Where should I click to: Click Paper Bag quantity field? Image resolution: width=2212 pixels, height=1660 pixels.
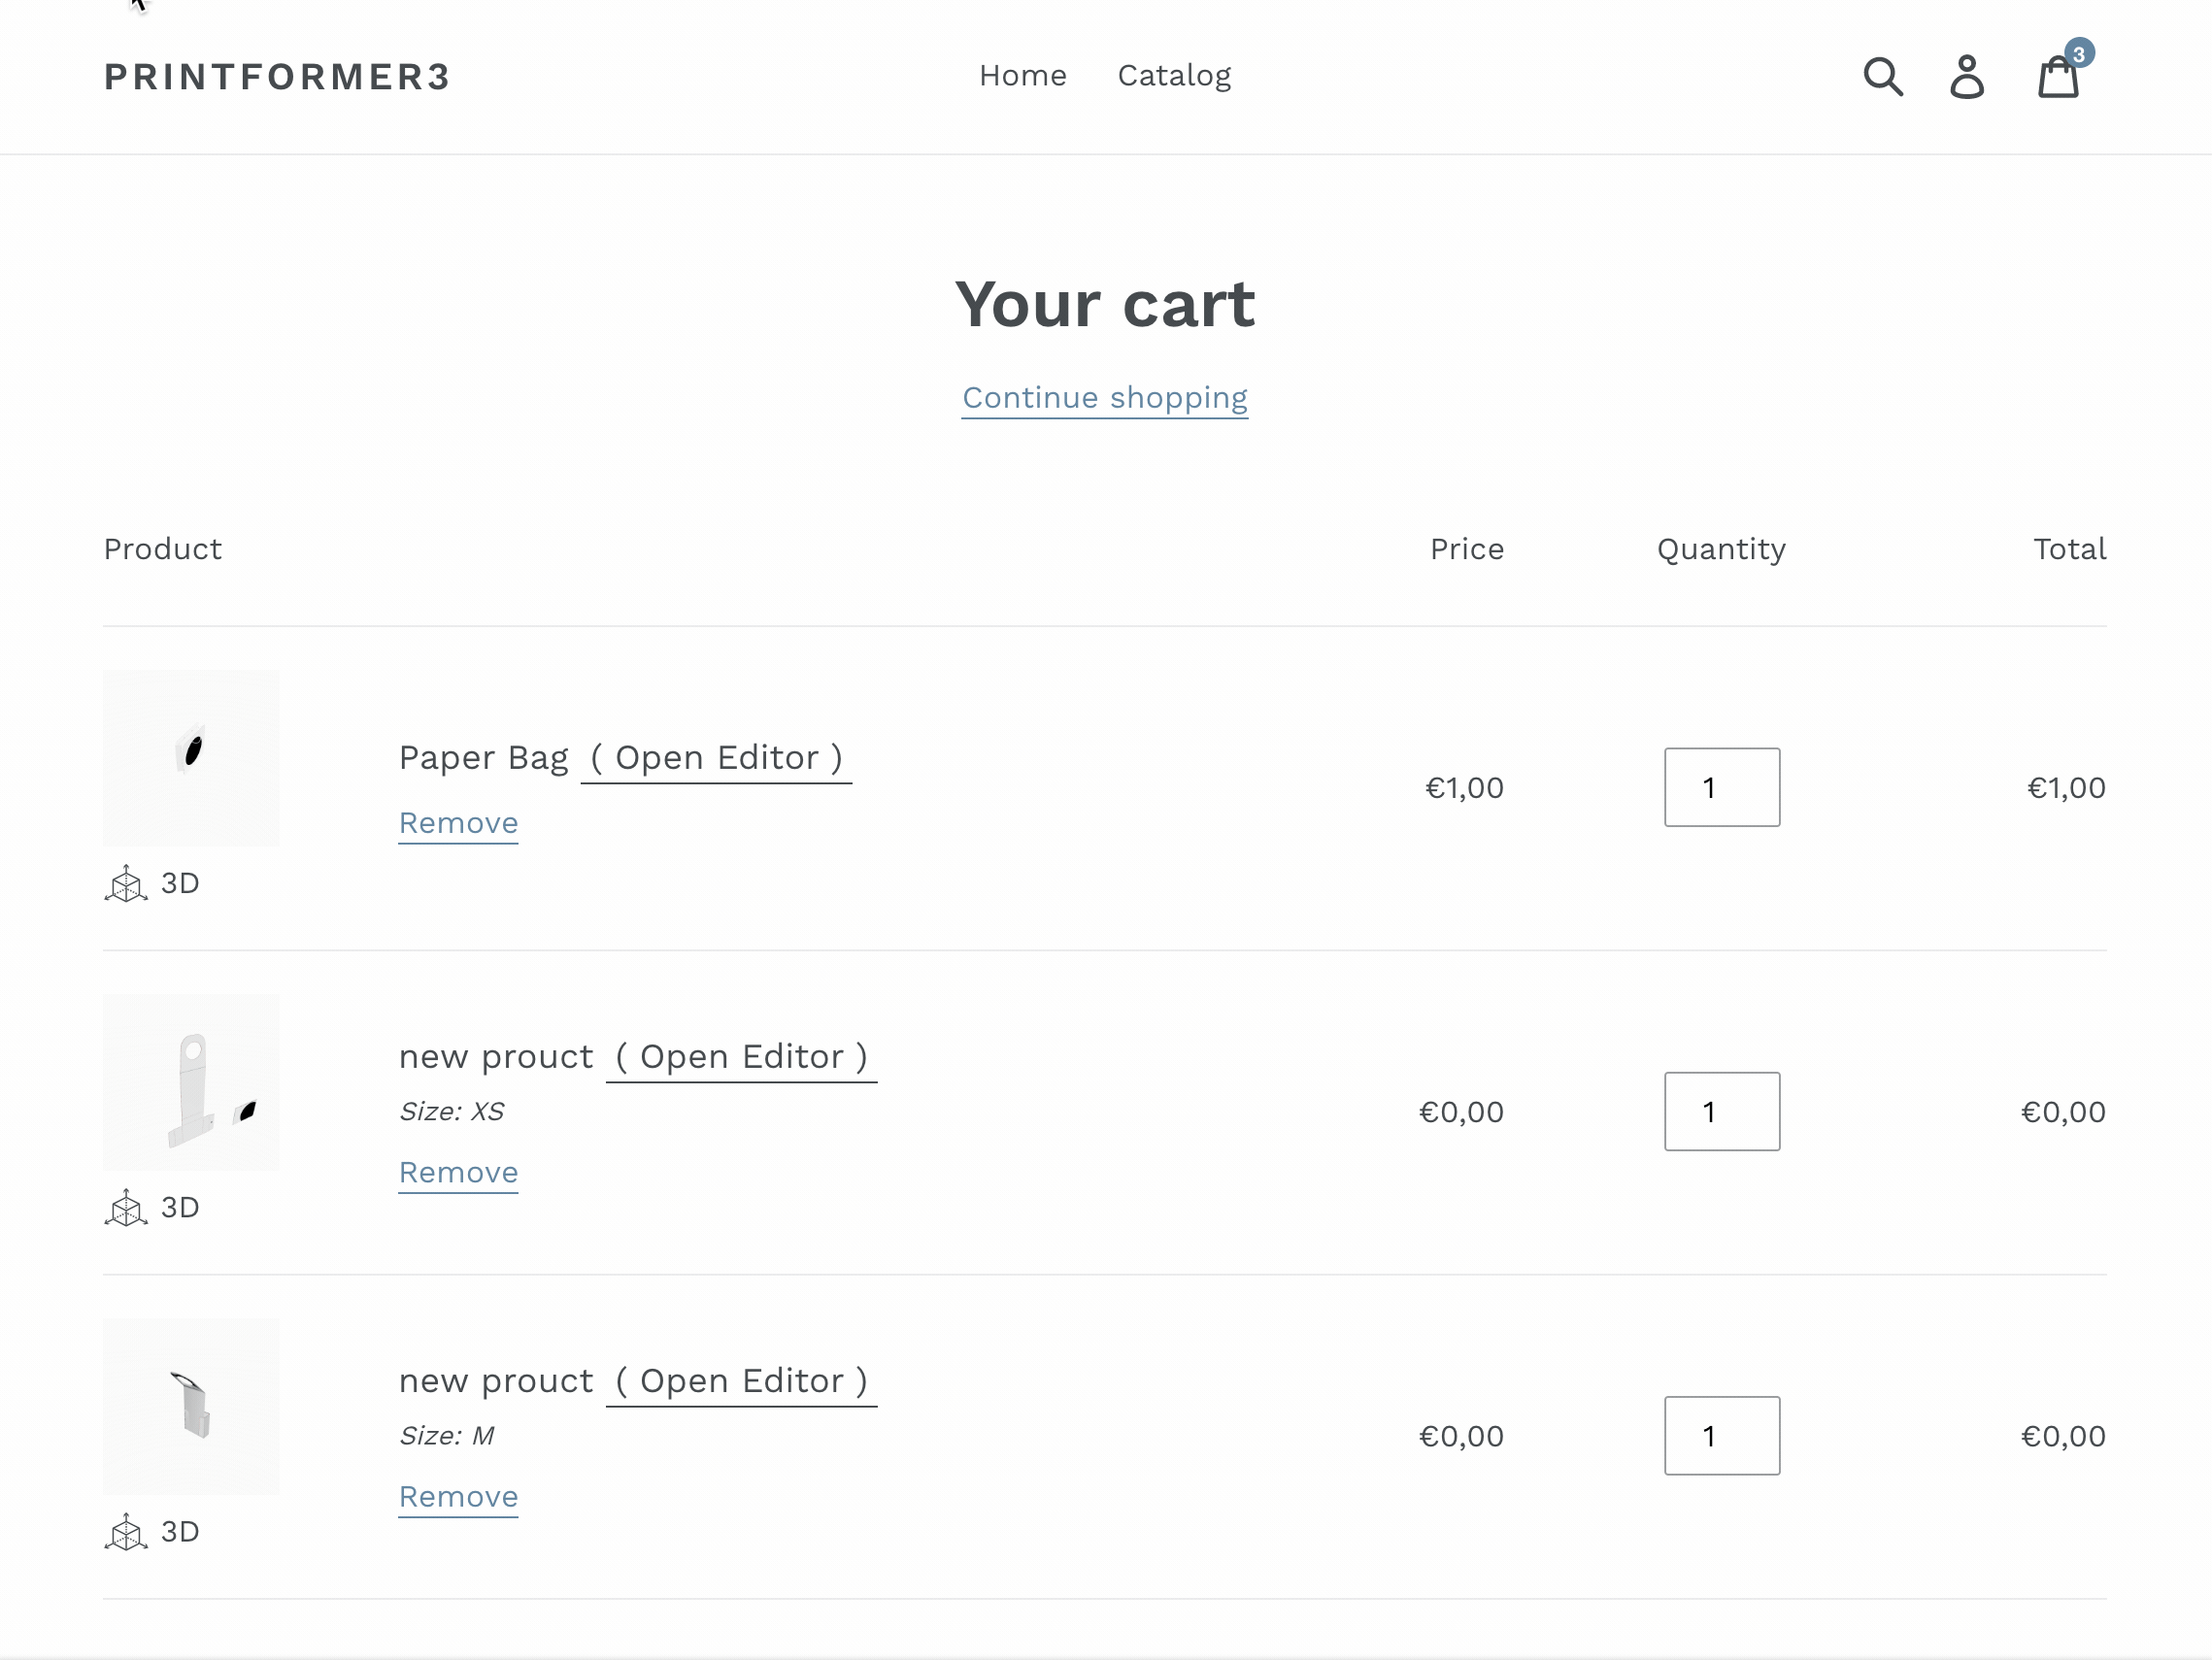click(1721, 788)
